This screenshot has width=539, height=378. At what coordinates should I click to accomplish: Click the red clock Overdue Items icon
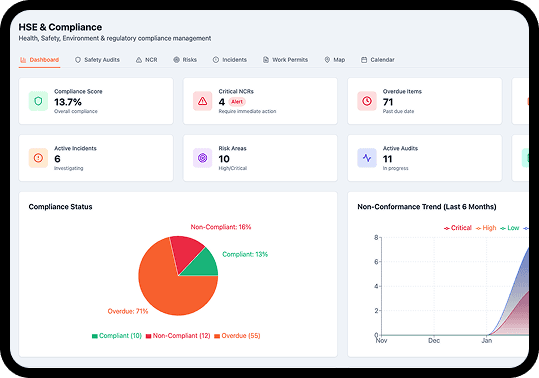[x=367, y=101]
